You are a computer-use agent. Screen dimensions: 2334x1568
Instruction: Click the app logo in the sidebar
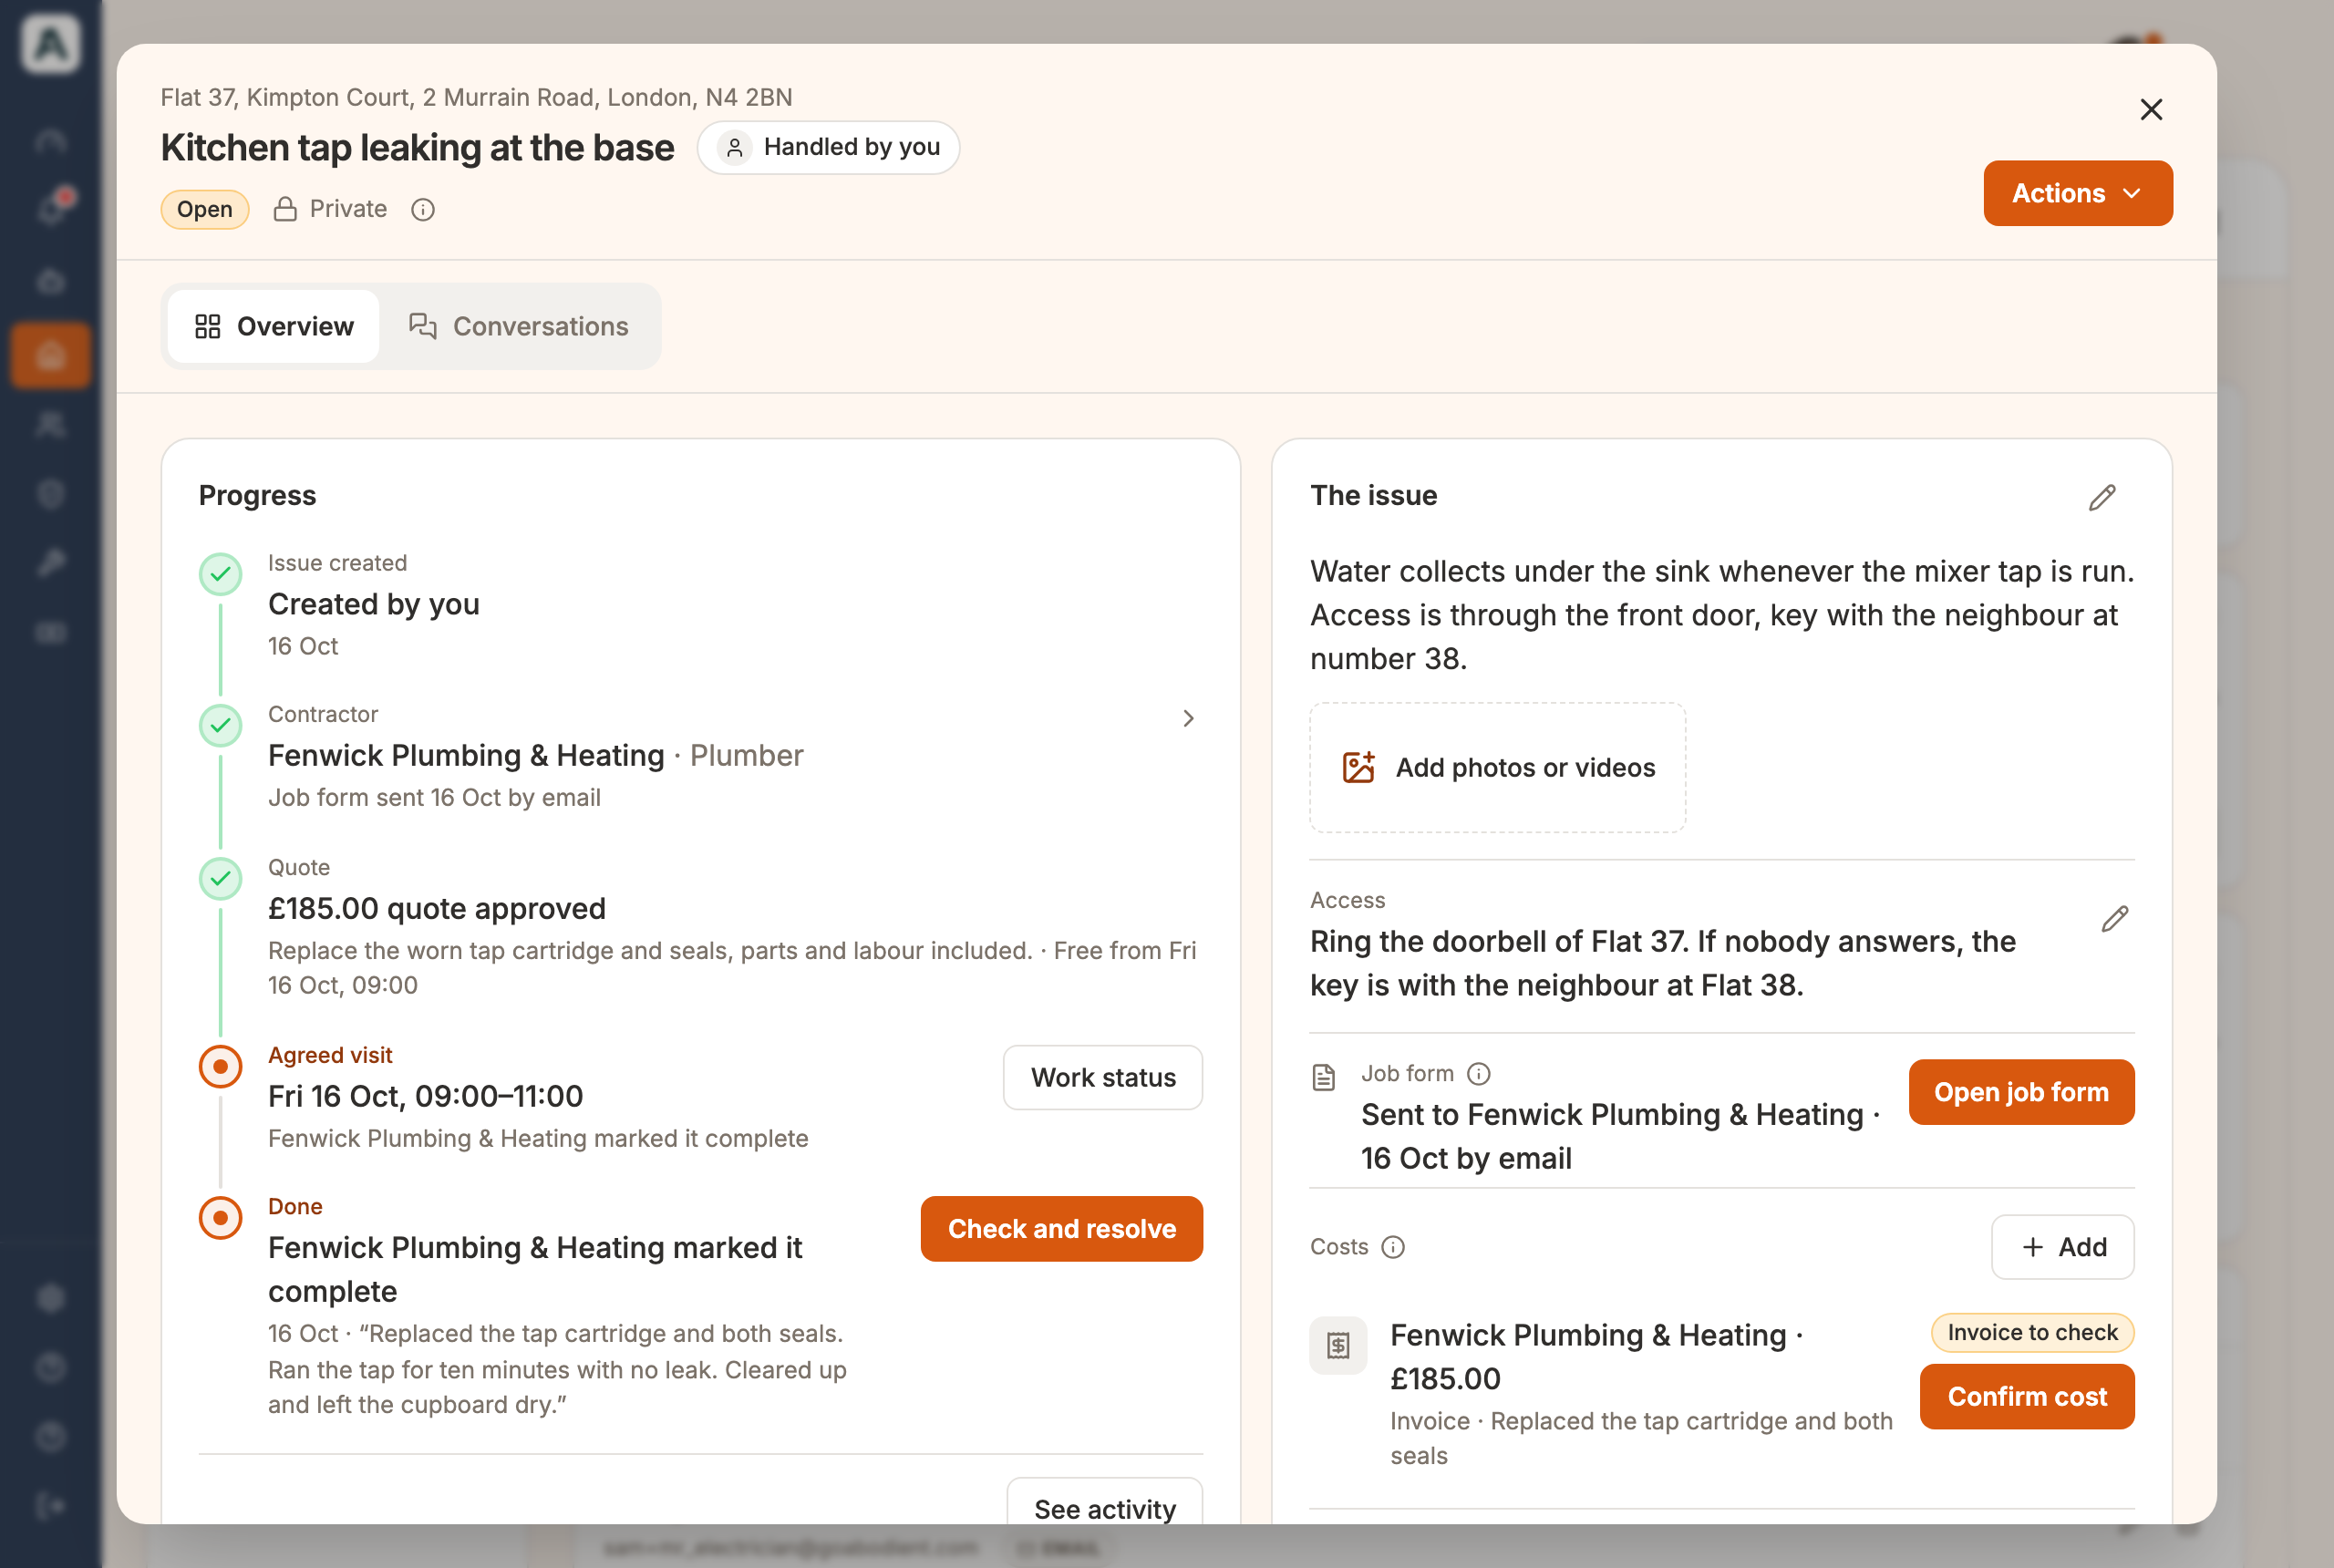pos(50,44)
